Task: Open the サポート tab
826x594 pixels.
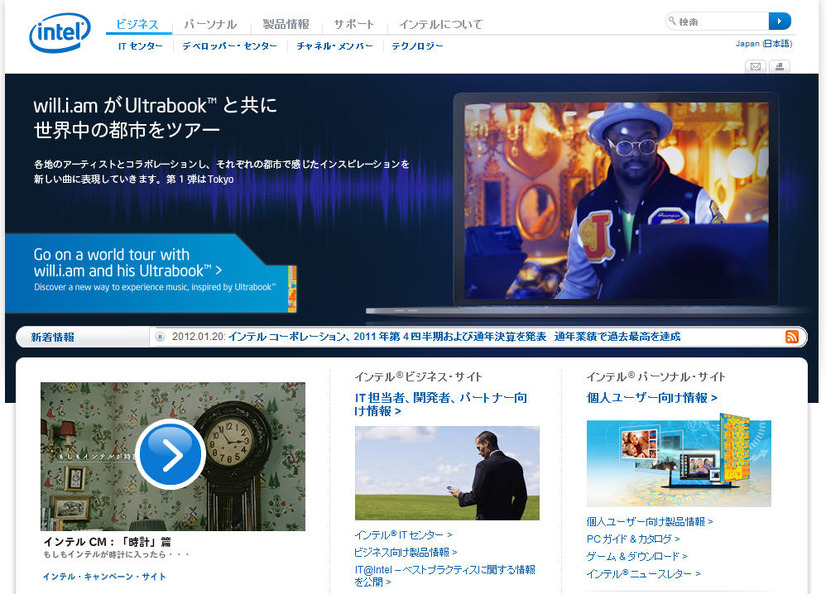Action: (x=353, y=24)
